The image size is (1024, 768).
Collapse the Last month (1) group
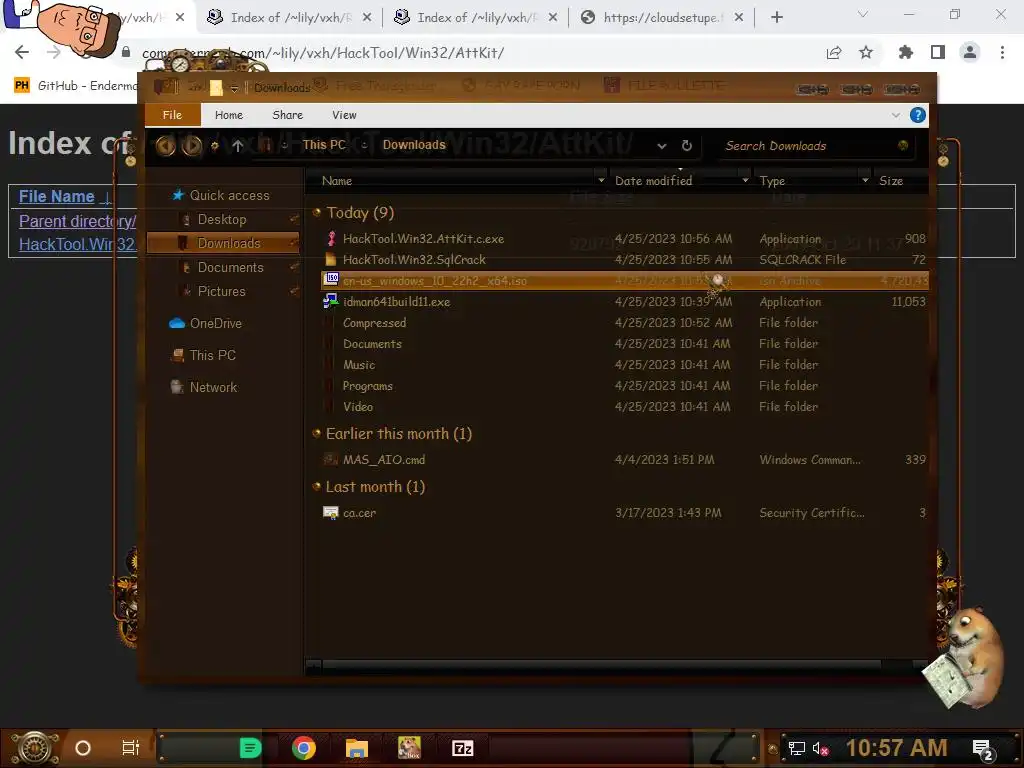(317, 487)
